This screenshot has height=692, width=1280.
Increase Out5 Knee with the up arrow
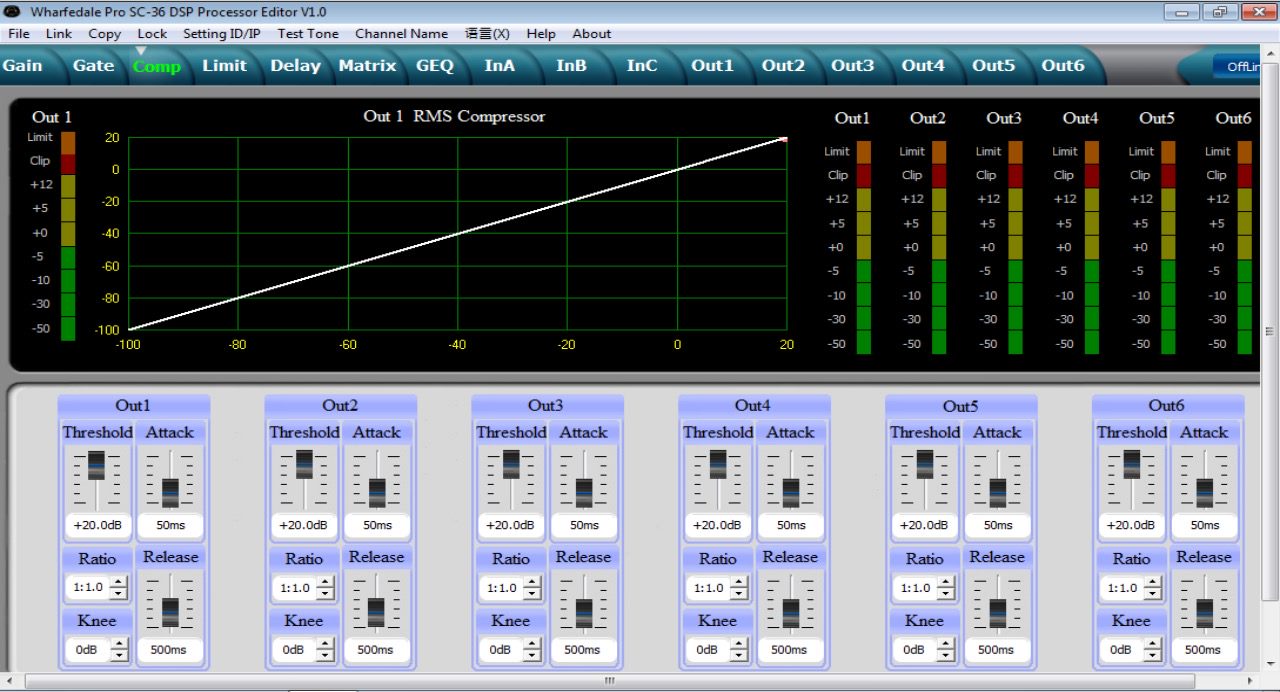[947, 644]
